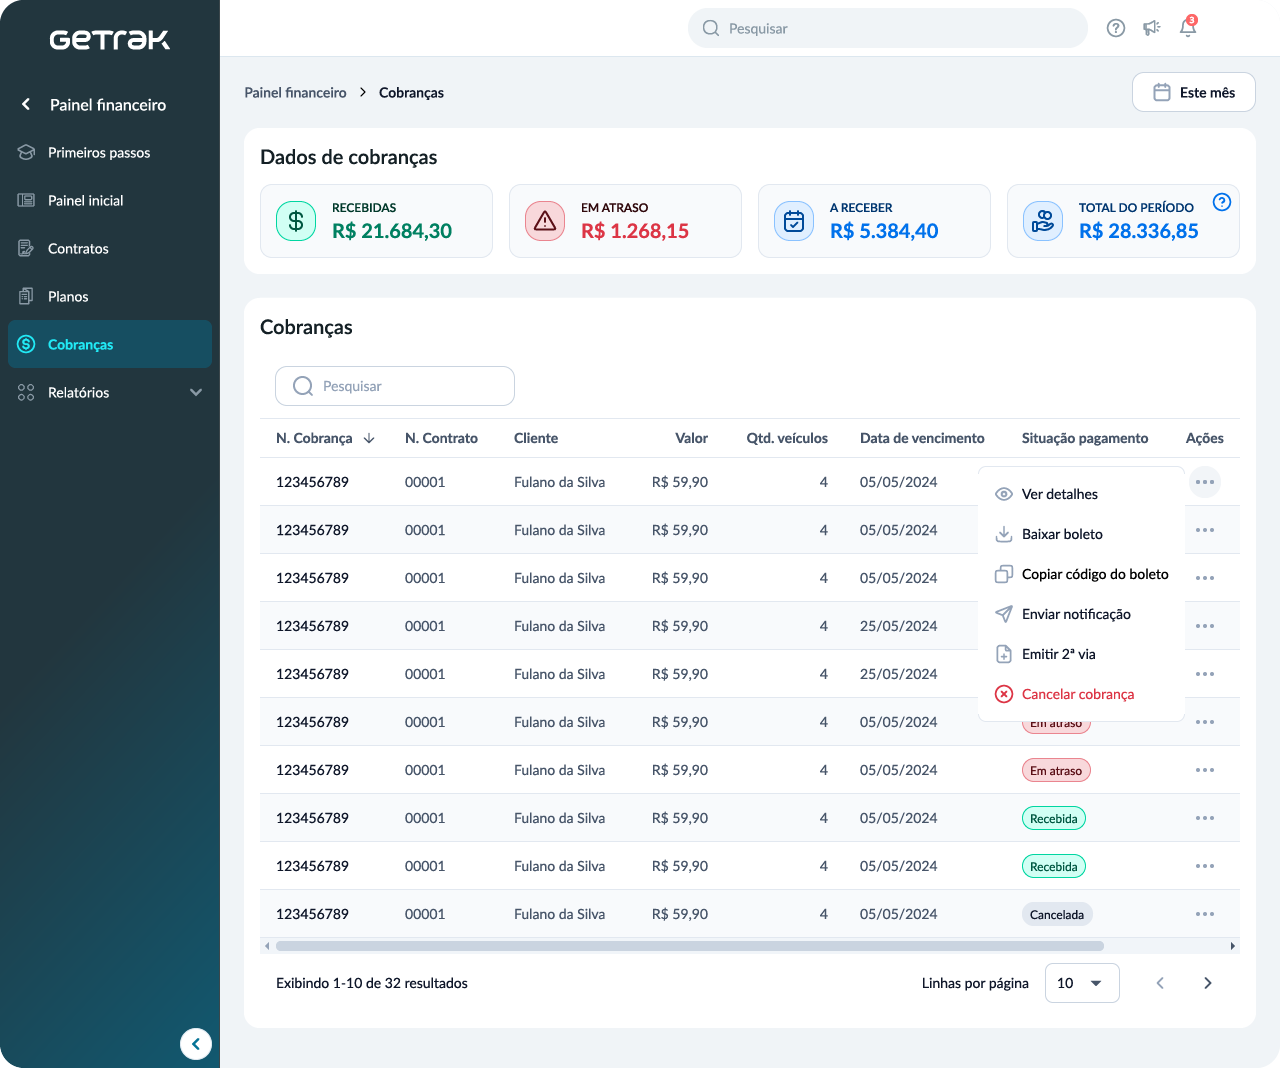The image size is (1280, 1068).
Task: Choose Baixar boleto from the menu
Action: pyautogui.click(x=1061, y=534)
